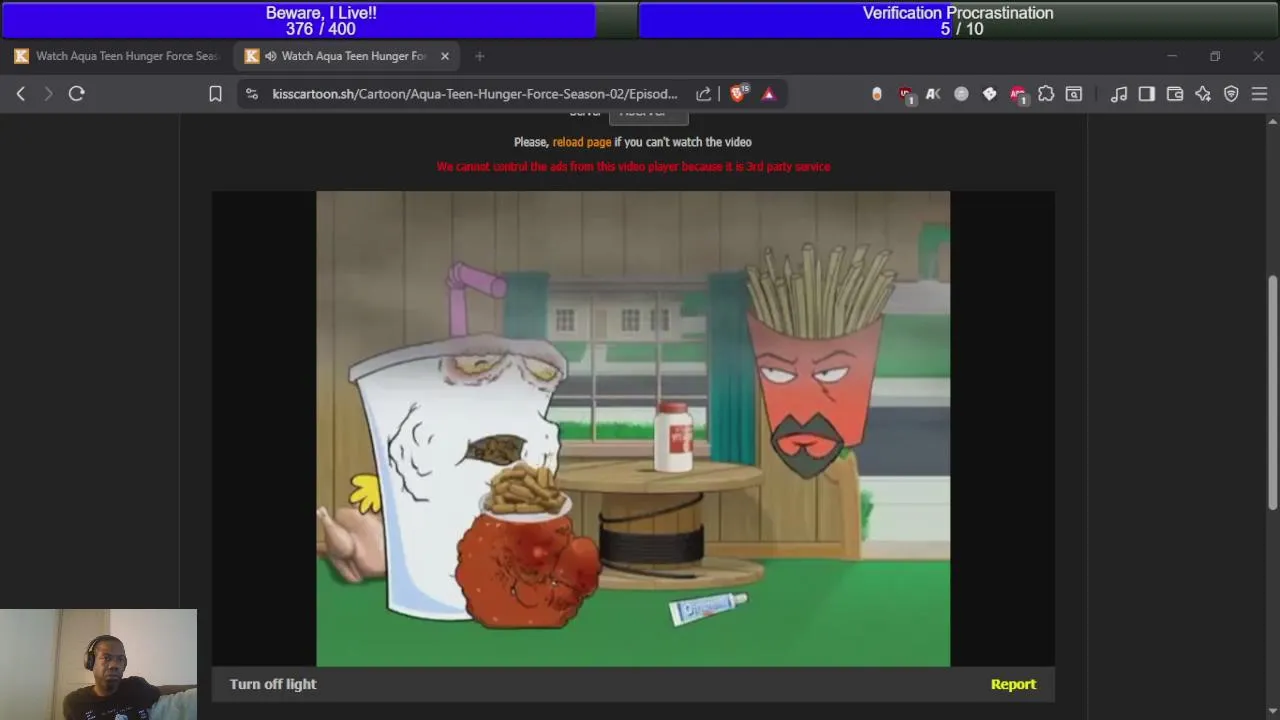
Task: Click the gray circle extension icon
Action: click(x=961, y=94)
